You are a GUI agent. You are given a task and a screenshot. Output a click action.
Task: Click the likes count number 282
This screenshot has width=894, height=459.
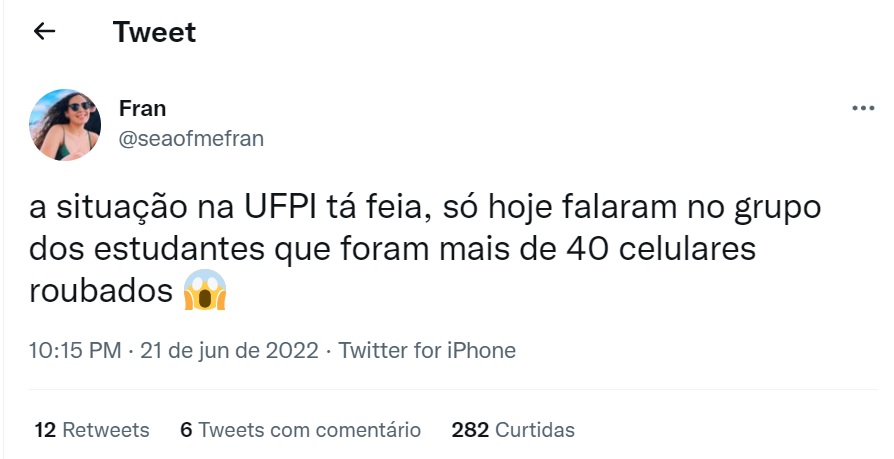[x=470, y=430]
